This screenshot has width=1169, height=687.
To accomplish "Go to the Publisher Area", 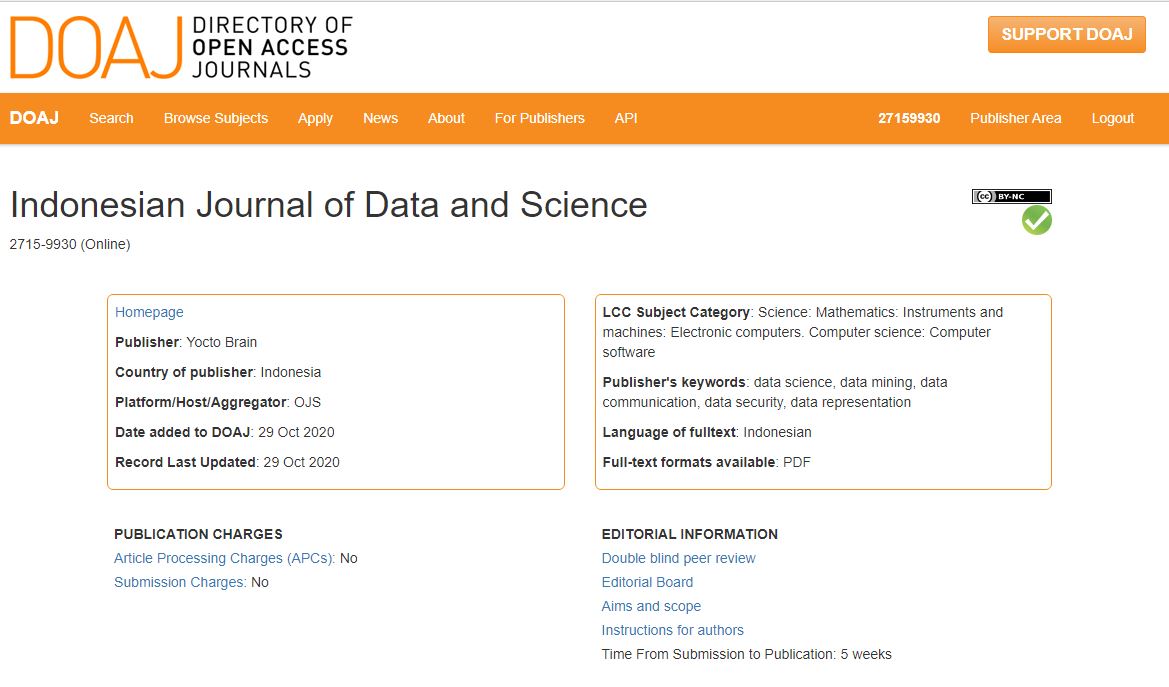I will tap(1015, 118).
